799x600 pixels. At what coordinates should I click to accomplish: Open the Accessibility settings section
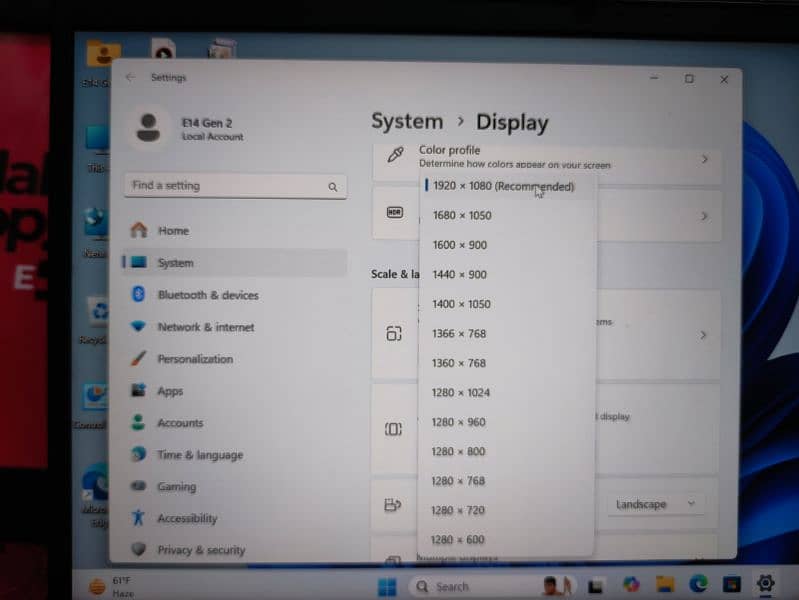186,518
